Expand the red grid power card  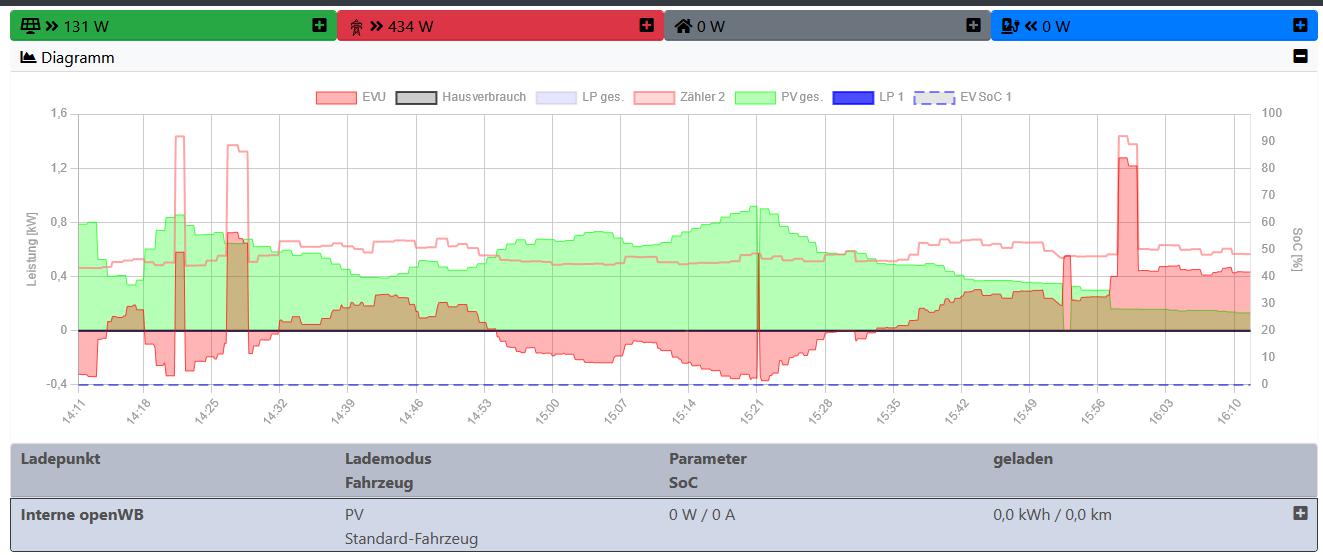tap(646, 25)
